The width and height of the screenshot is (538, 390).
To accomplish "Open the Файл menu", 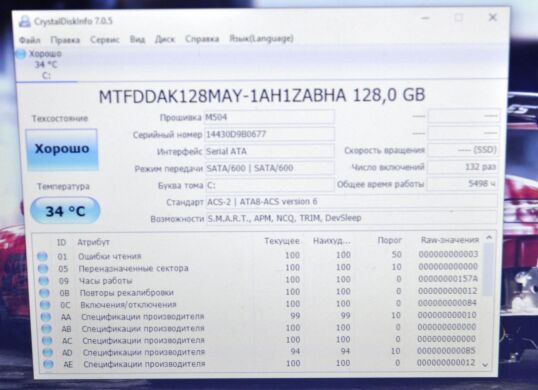I will point(30,40).
